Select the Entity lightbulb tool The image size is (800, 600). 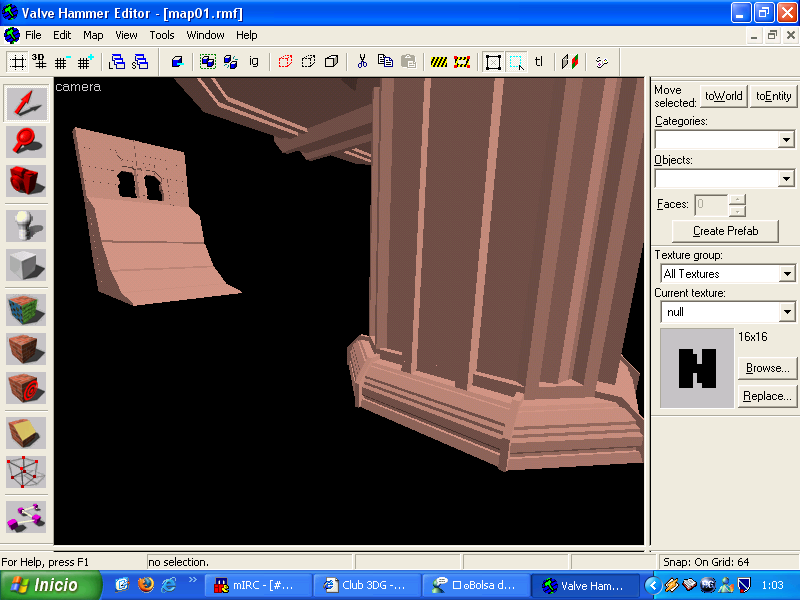point(26,226)
